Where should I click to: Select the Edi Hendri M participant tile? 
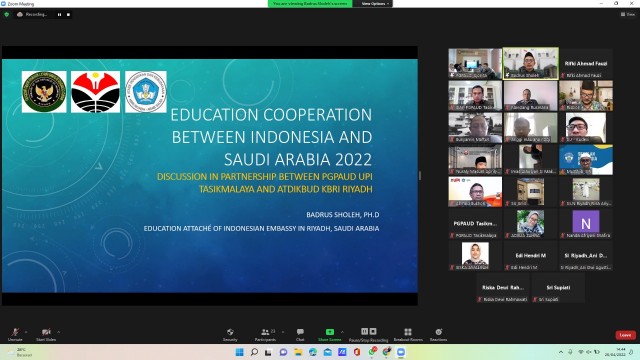tap(531, 256)
